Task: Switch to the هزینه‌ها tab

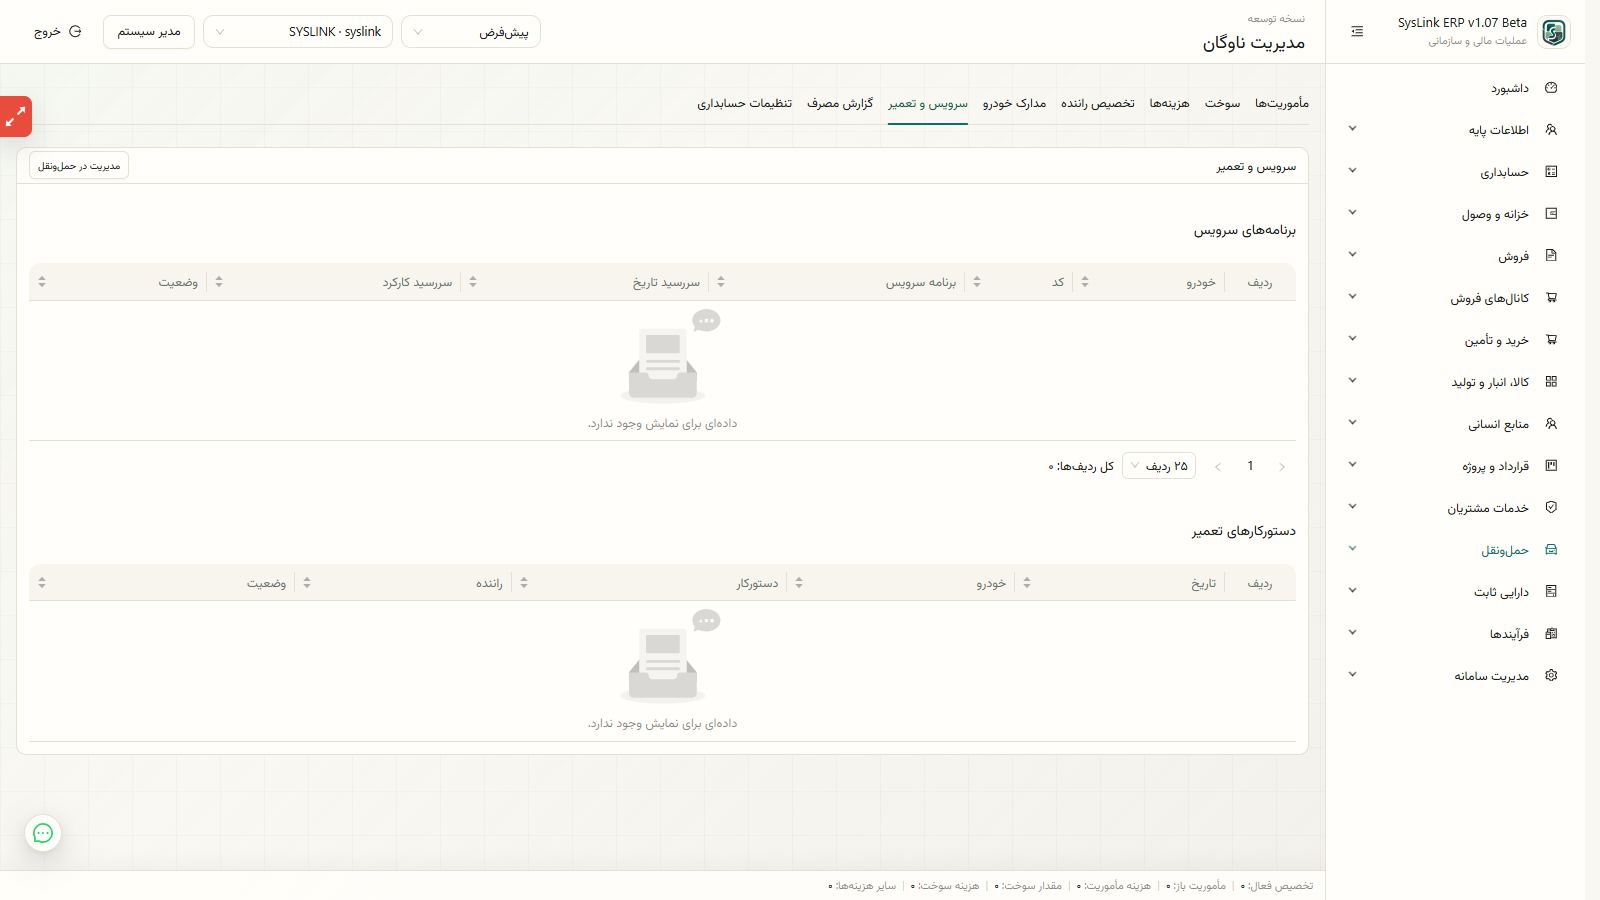Action: pyautogui.click(x=1169, y=104)
